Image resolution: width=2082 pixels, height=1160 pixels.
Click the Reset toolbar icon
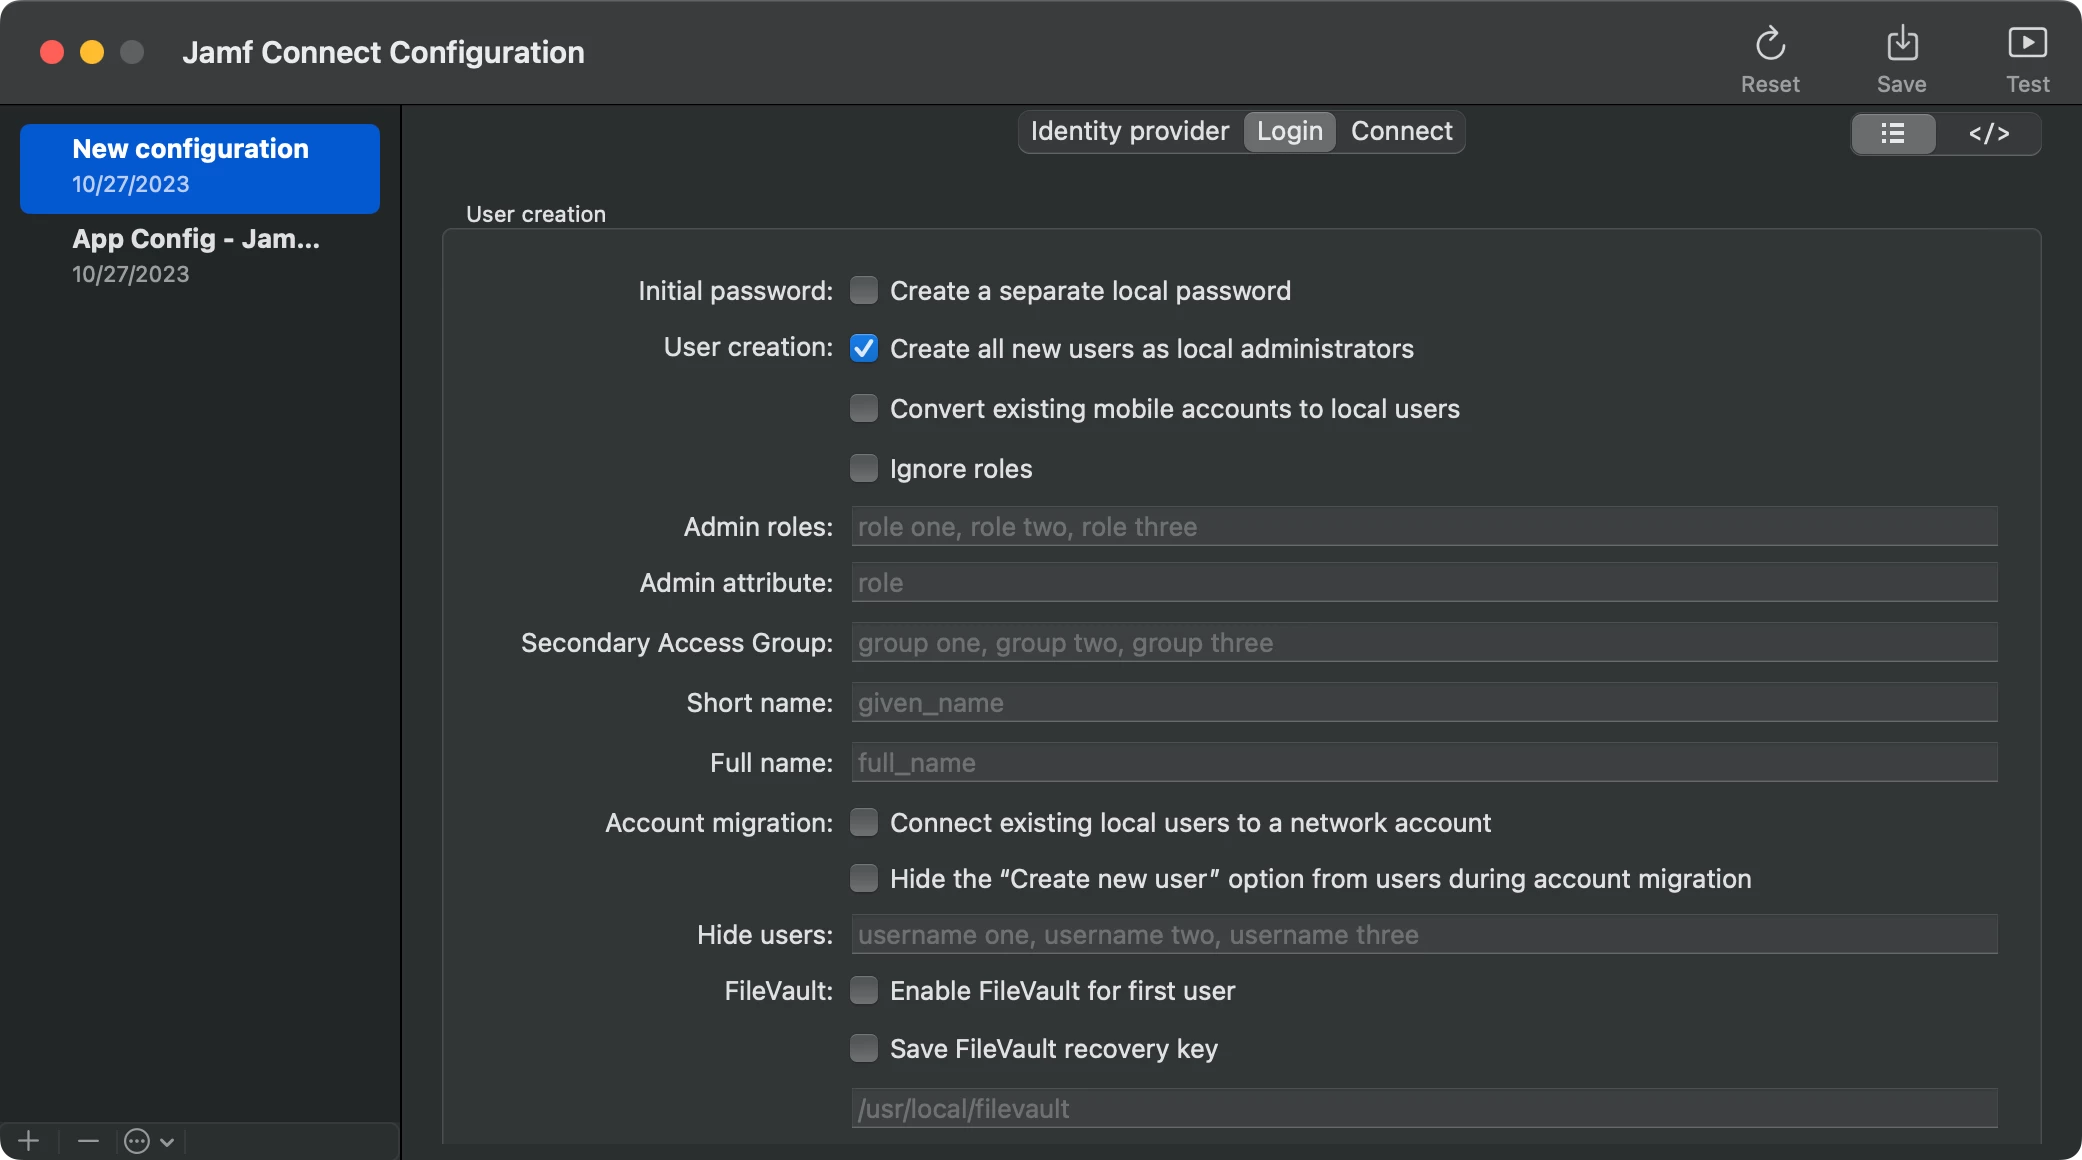point(1770,45)
